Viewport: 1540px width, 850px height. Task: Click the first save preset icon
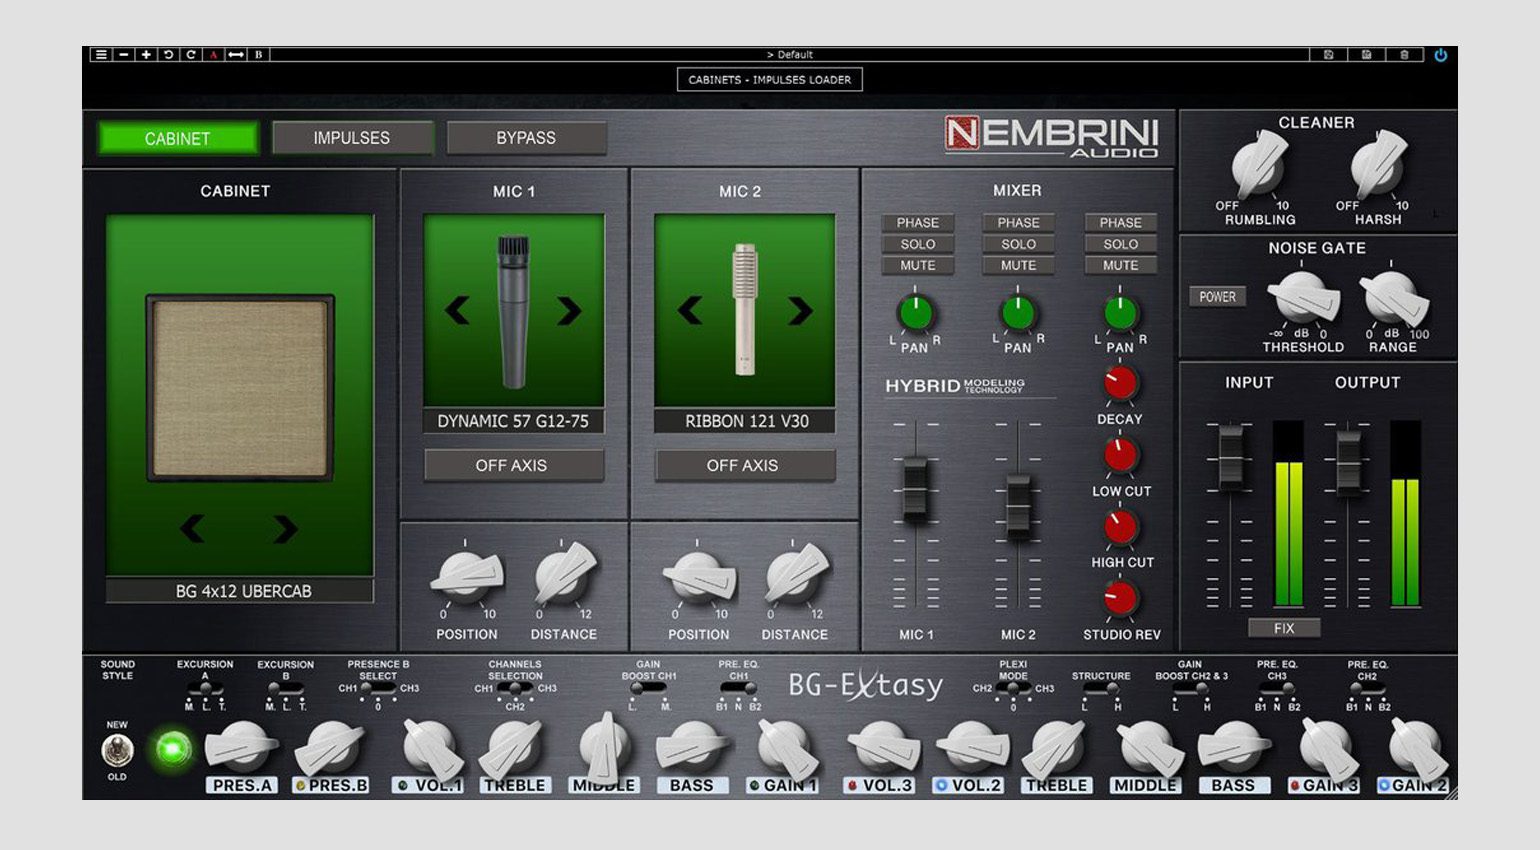(1328, 55)
